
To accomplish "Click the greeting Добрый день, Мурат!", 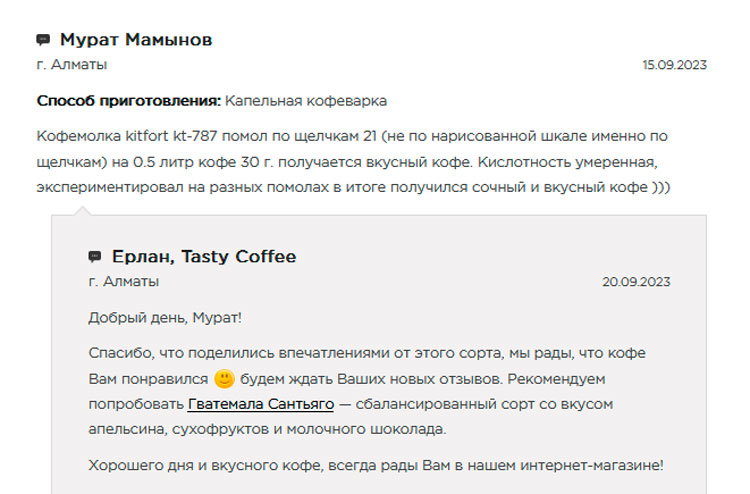I will [165, 318].
